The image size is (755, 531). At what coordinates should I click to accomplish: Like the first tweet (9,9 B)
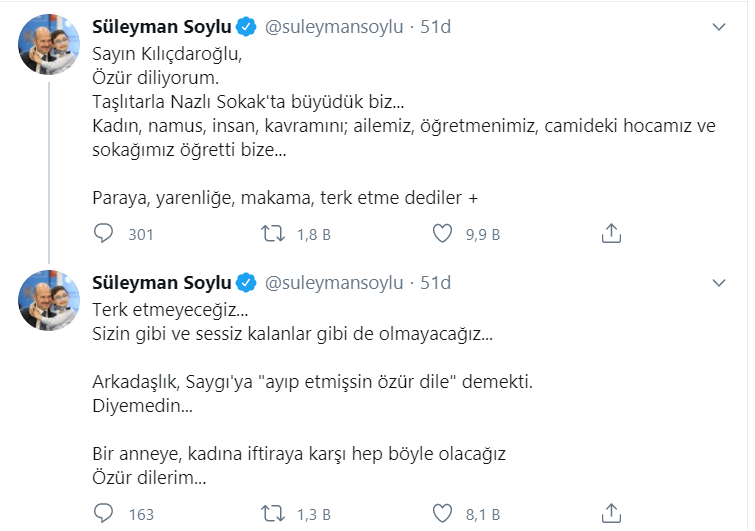point(444,233)
